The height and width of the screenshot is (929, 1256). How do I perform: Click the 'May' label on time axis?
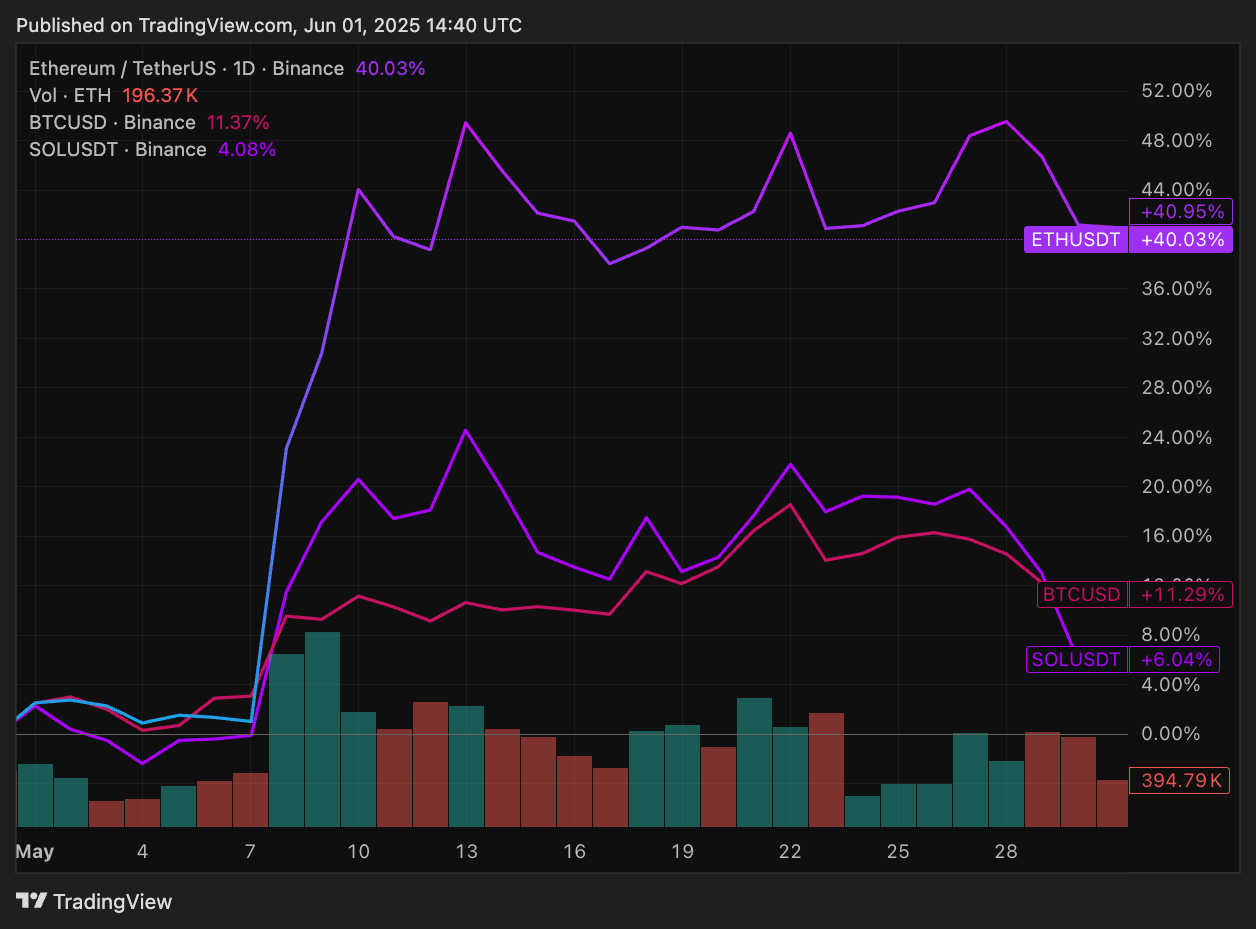[x=35, y=852]
